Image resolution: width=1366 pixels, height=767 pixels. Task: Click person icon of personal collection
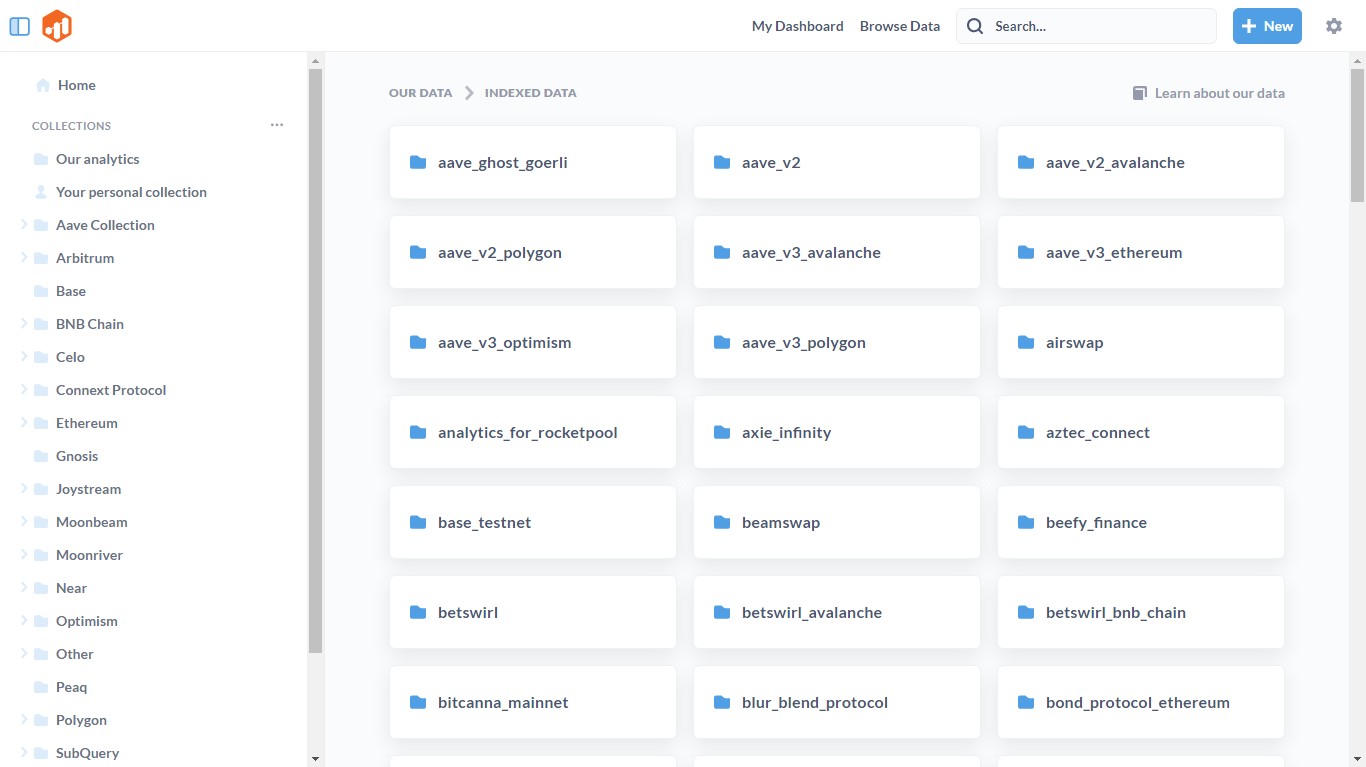pos(41,192)
